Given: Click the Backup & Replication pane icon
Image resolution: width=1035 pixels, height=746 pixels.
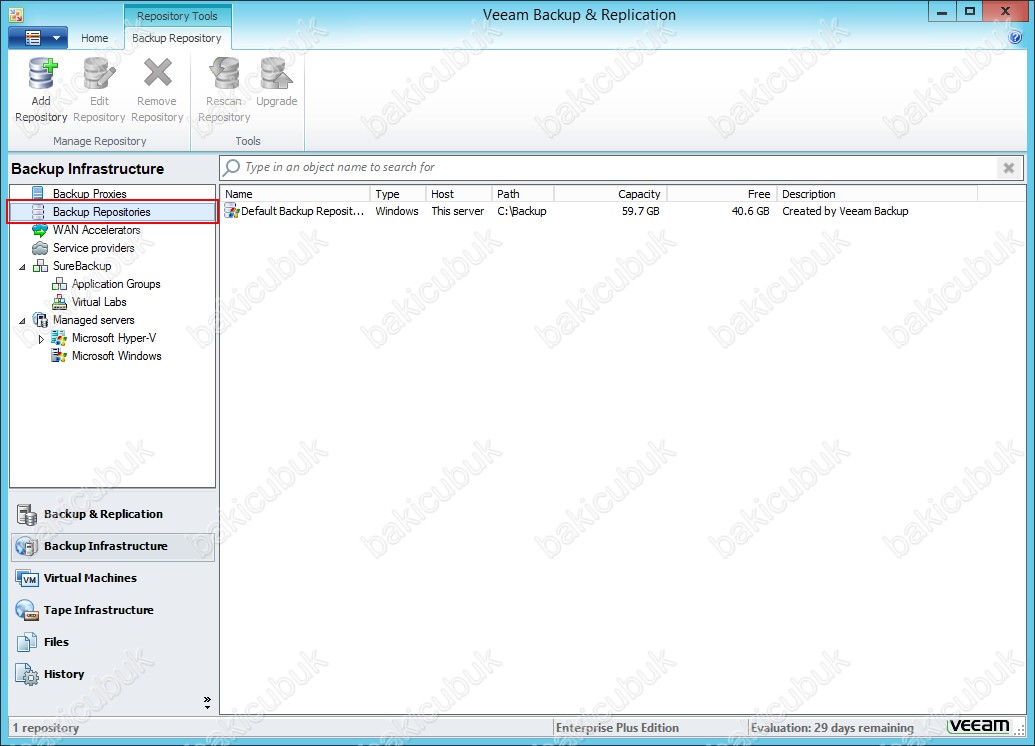Looking at the screenshot, I should 27,514.
